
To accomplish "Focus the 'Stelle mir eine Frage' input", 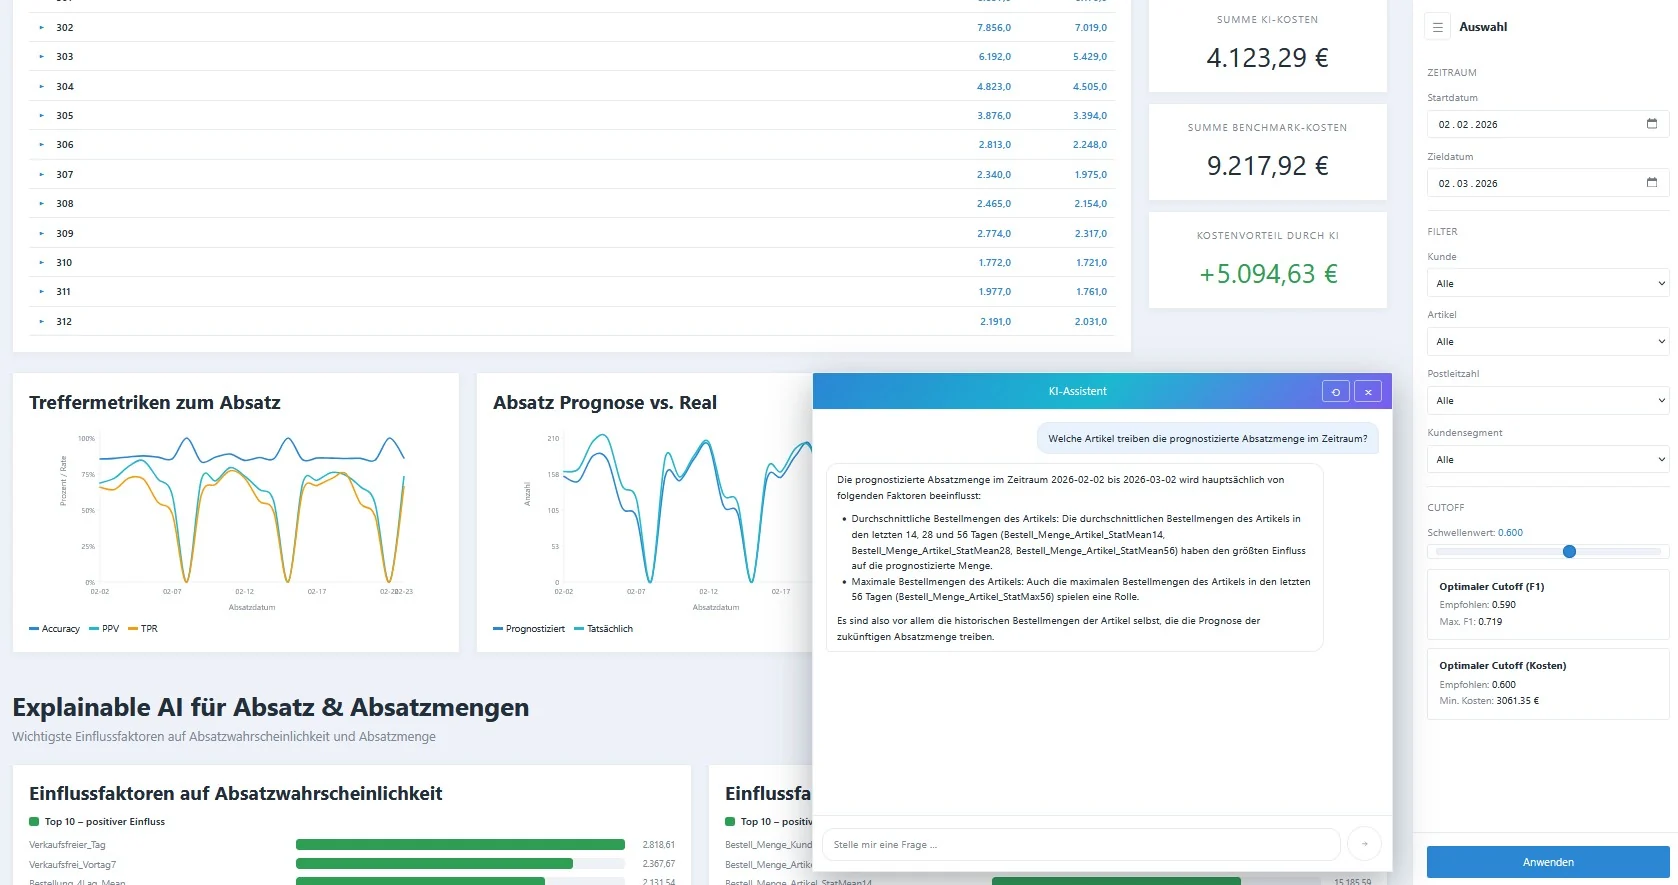I will (1080, 844).
